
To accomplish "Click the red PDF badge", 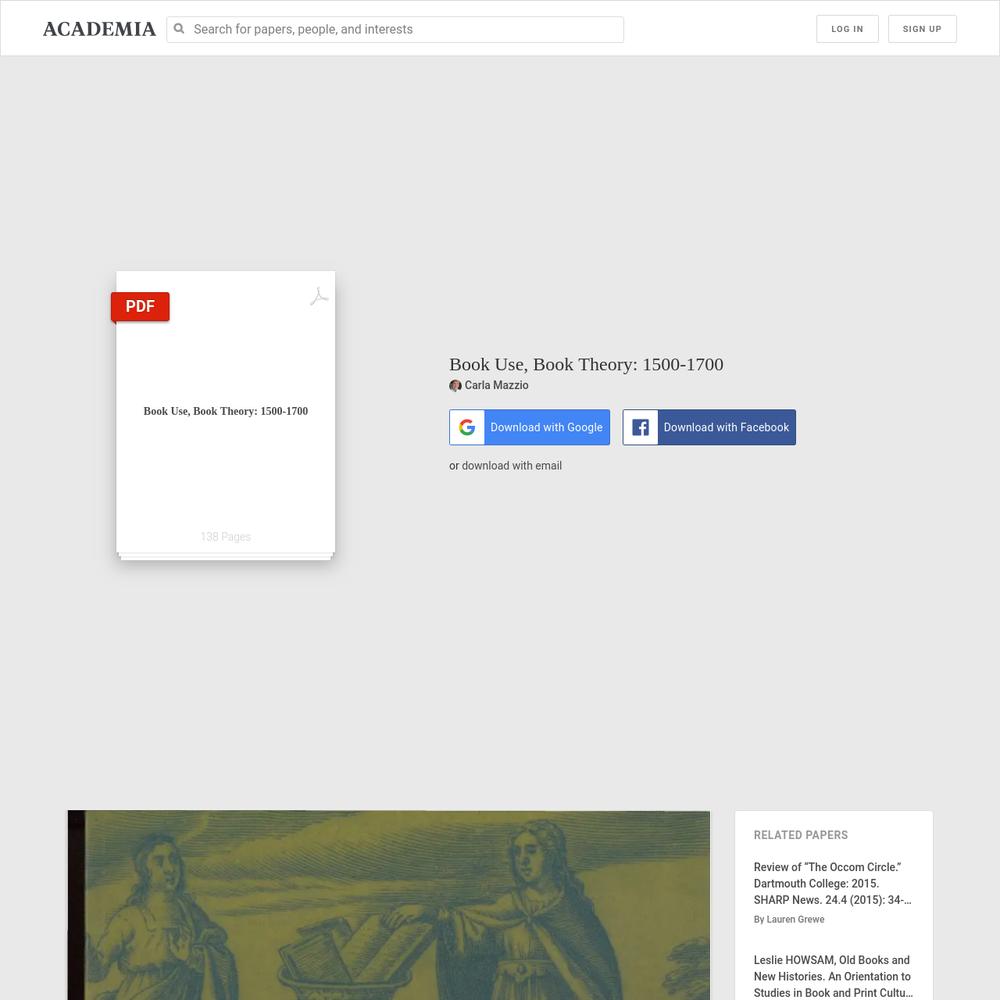I will tap(140, 307).
